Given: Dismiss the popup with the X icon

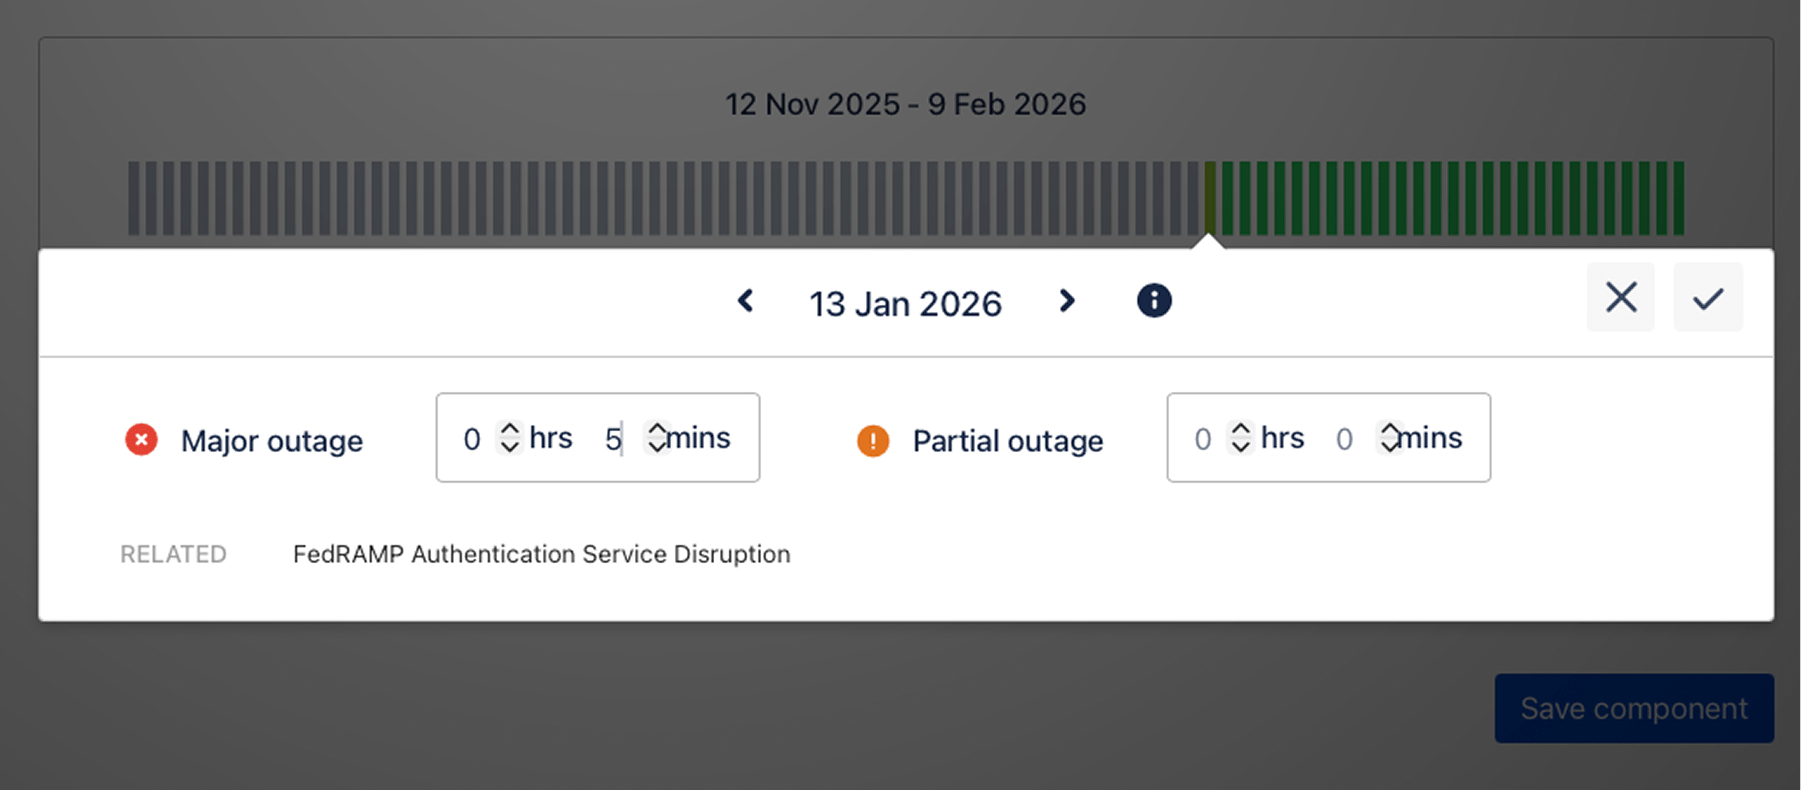Looking at the screenshot, I should point(1620,297).
